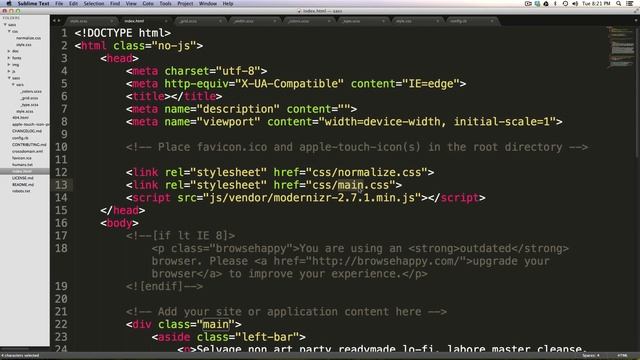Open the Edit menu
Viewport: 640px width, 360px height.
pyautogui.click(x=73, y=3)
